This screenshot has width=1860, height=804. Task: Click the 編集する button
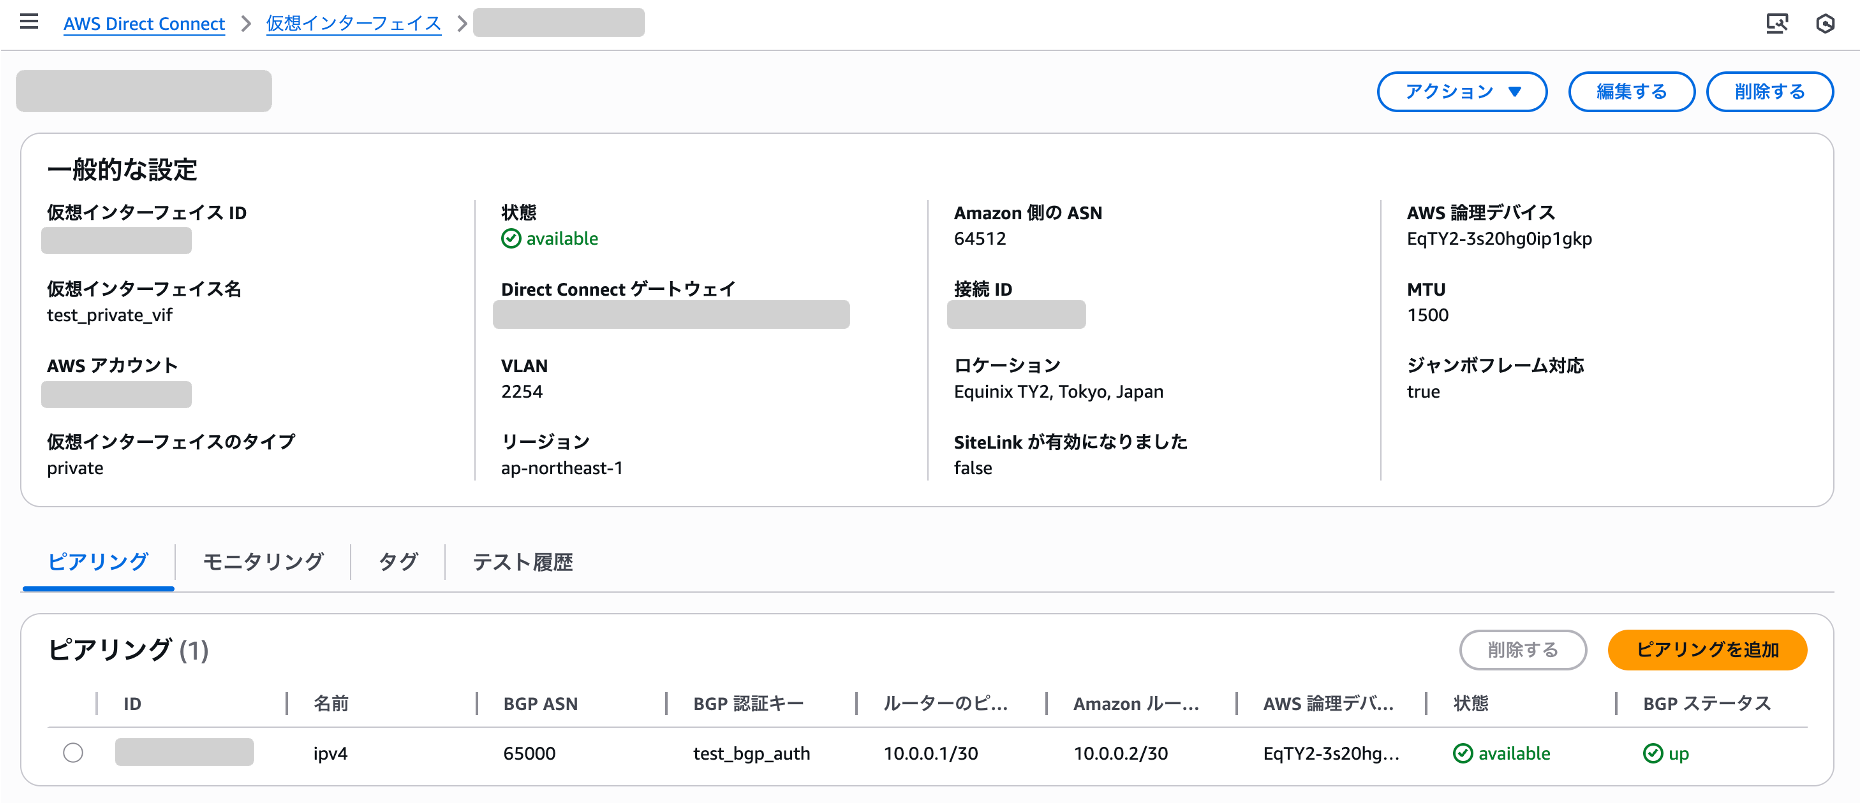point(1631,92)
